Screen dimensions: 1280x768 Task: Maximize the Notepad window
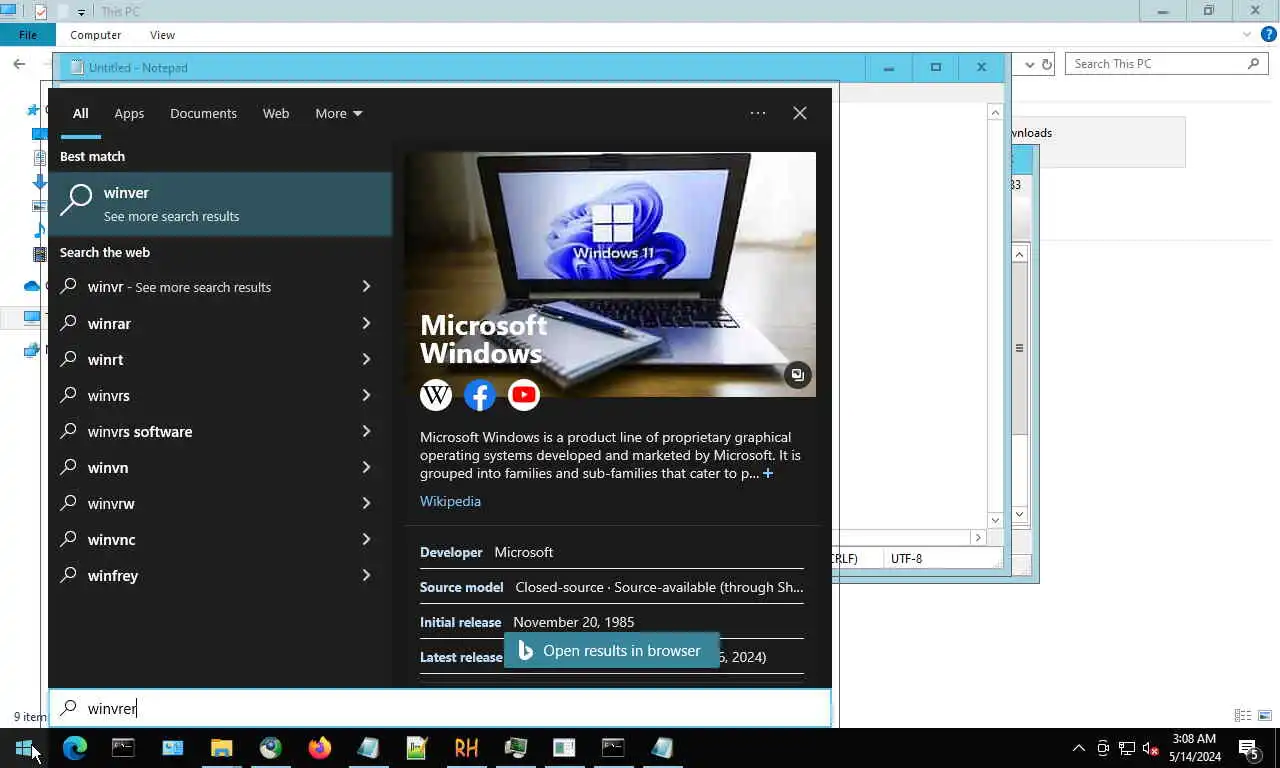point(936,67)
